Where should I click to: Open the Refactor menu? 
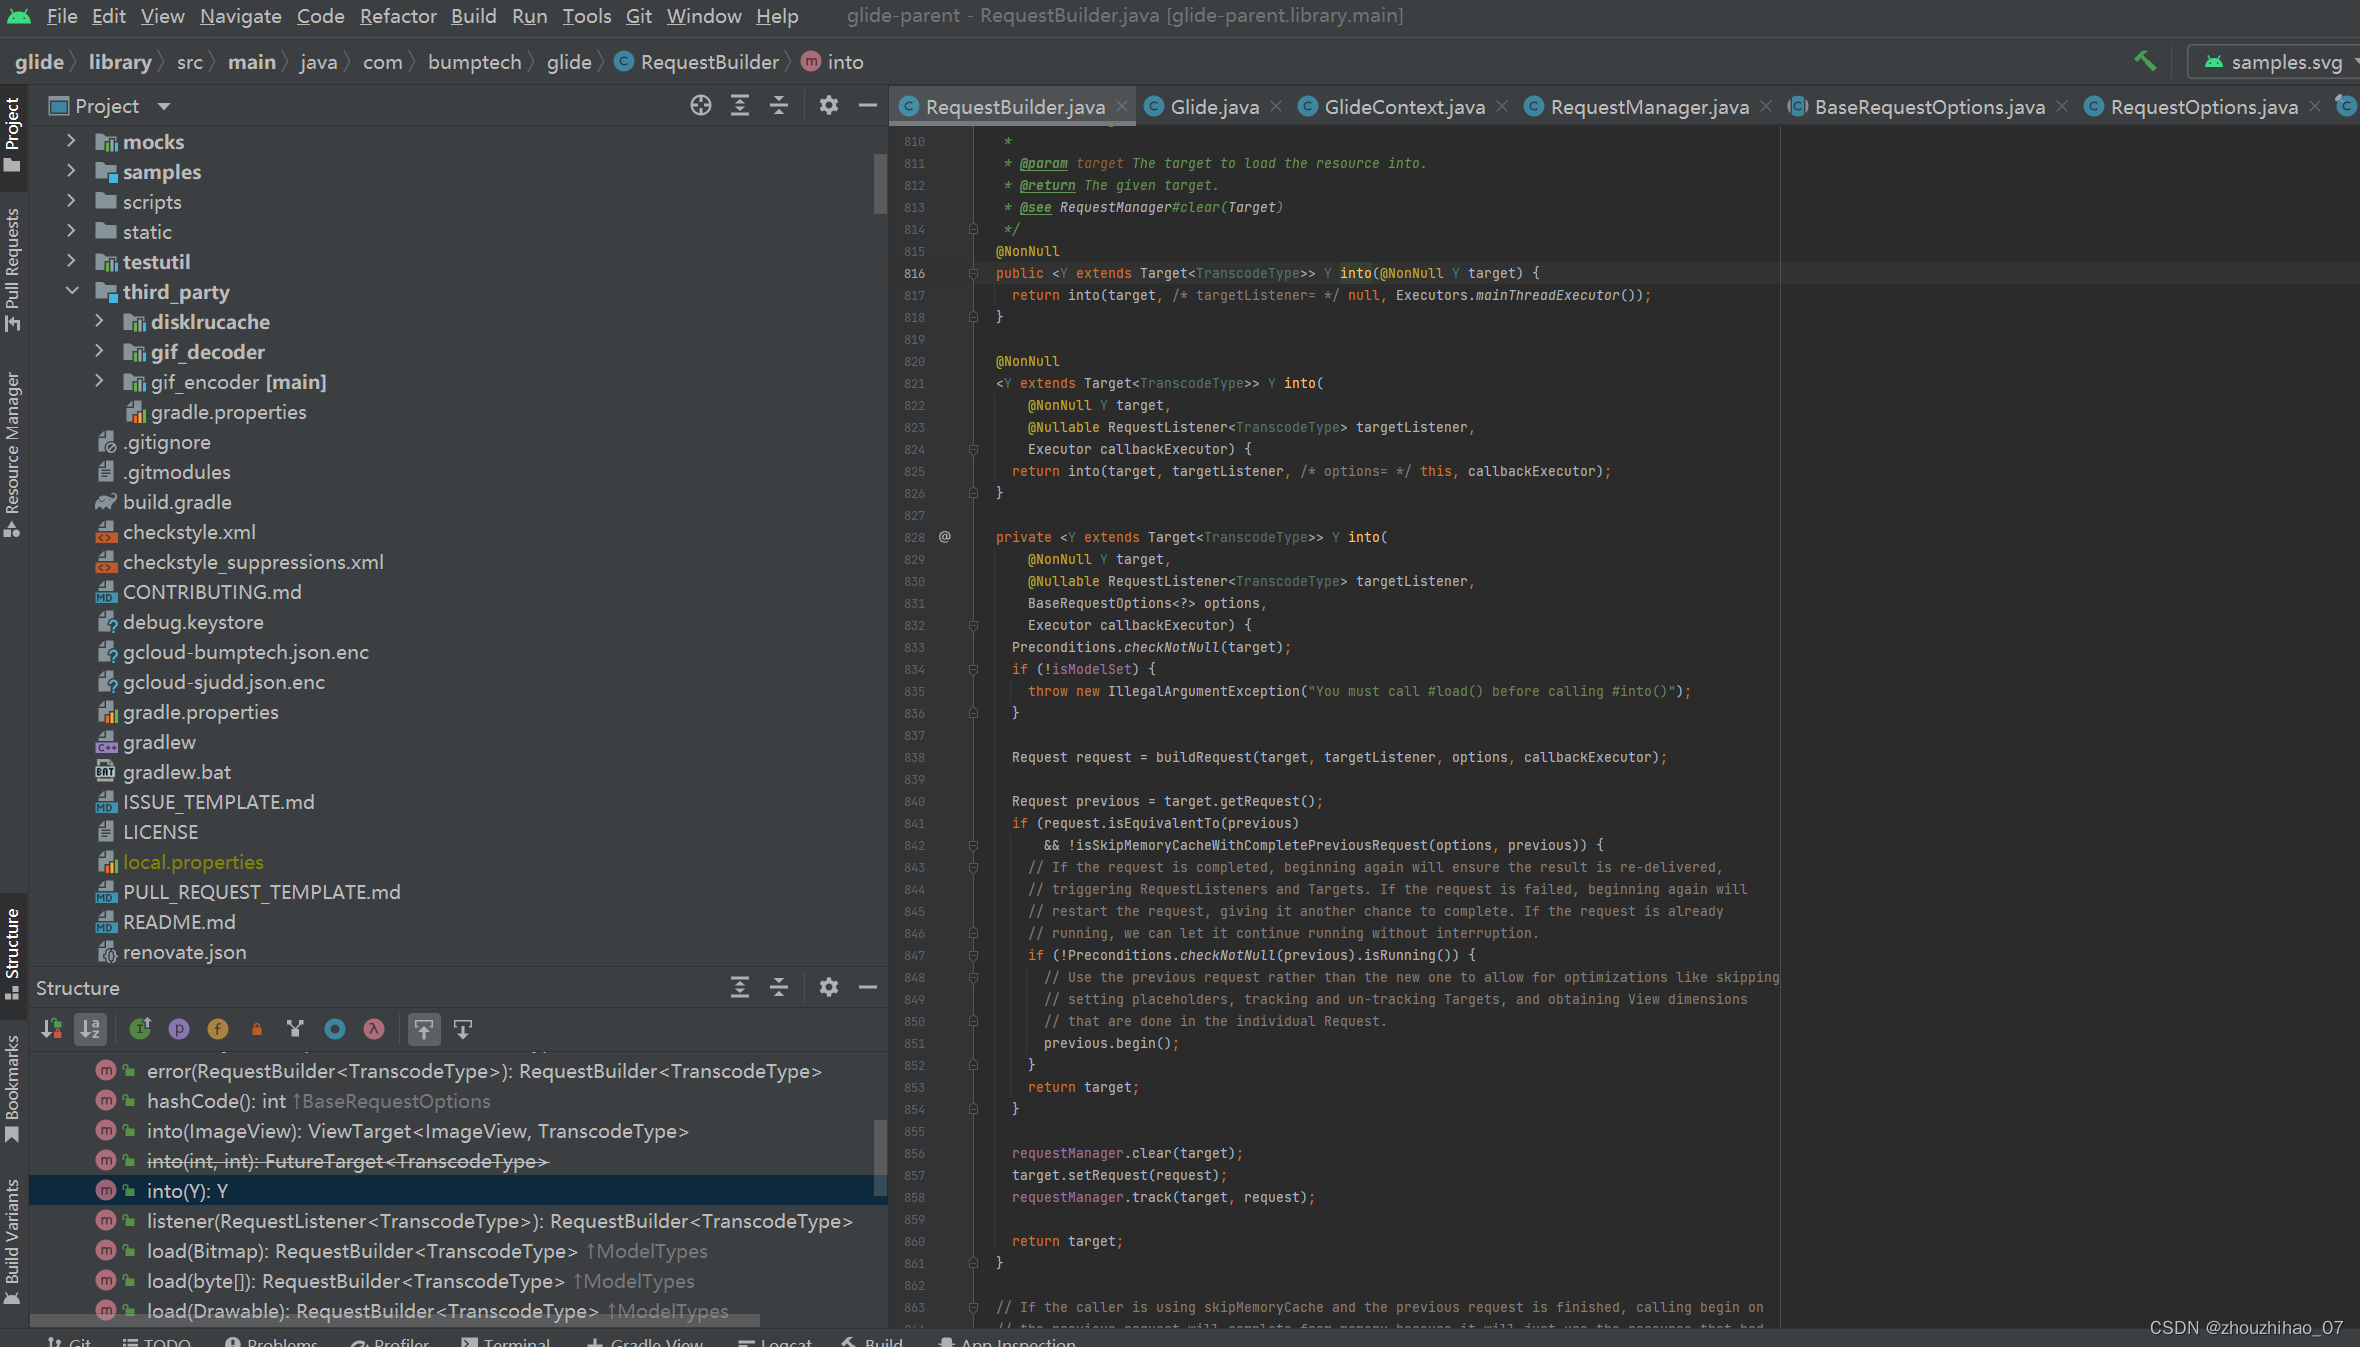(398, 16)
